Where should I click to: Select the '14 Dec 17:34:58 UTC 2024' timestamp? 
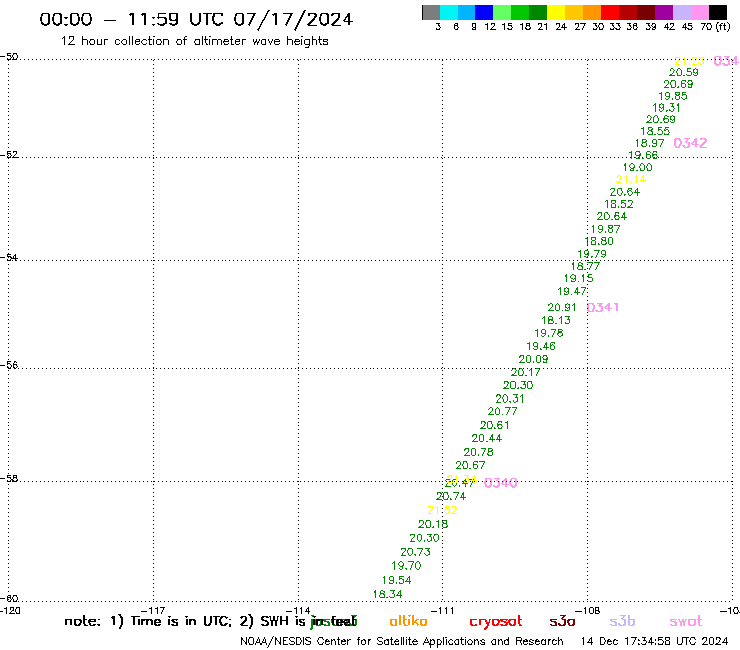coord(655,642)
